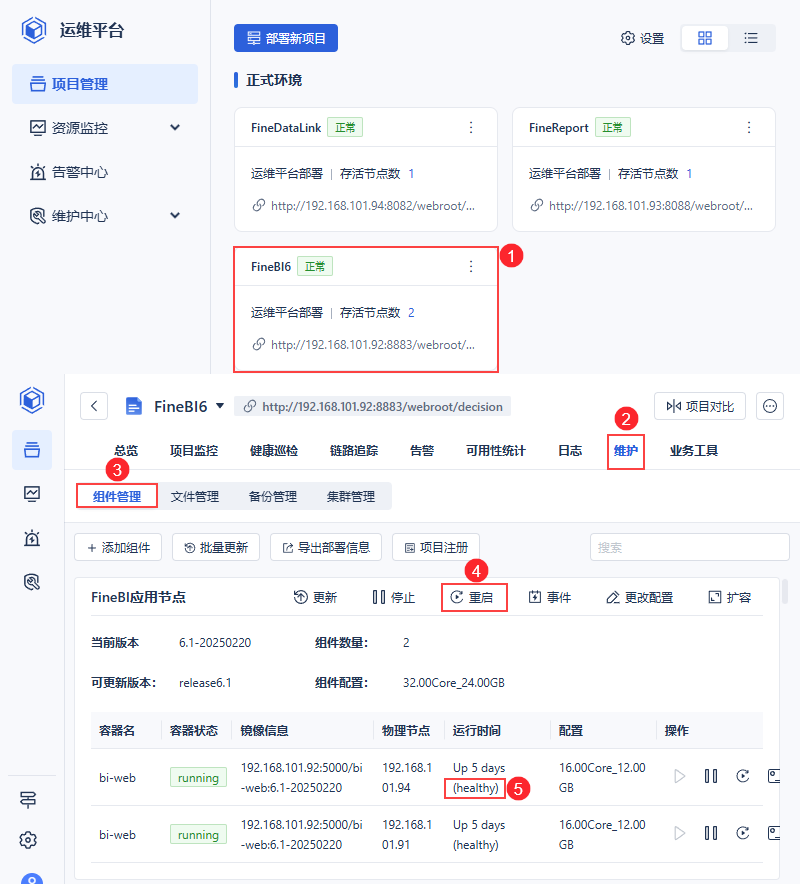
Task: Switch to the 项目监控 tab
Action: [194, 450]
